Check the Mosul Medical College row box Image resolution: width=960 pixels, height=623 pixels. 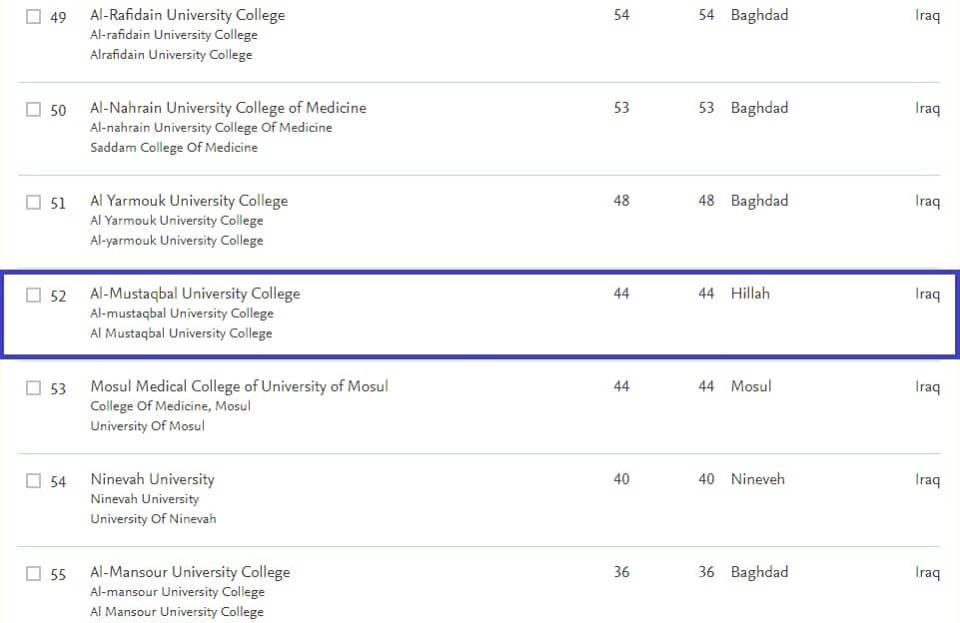coord(34,388)
